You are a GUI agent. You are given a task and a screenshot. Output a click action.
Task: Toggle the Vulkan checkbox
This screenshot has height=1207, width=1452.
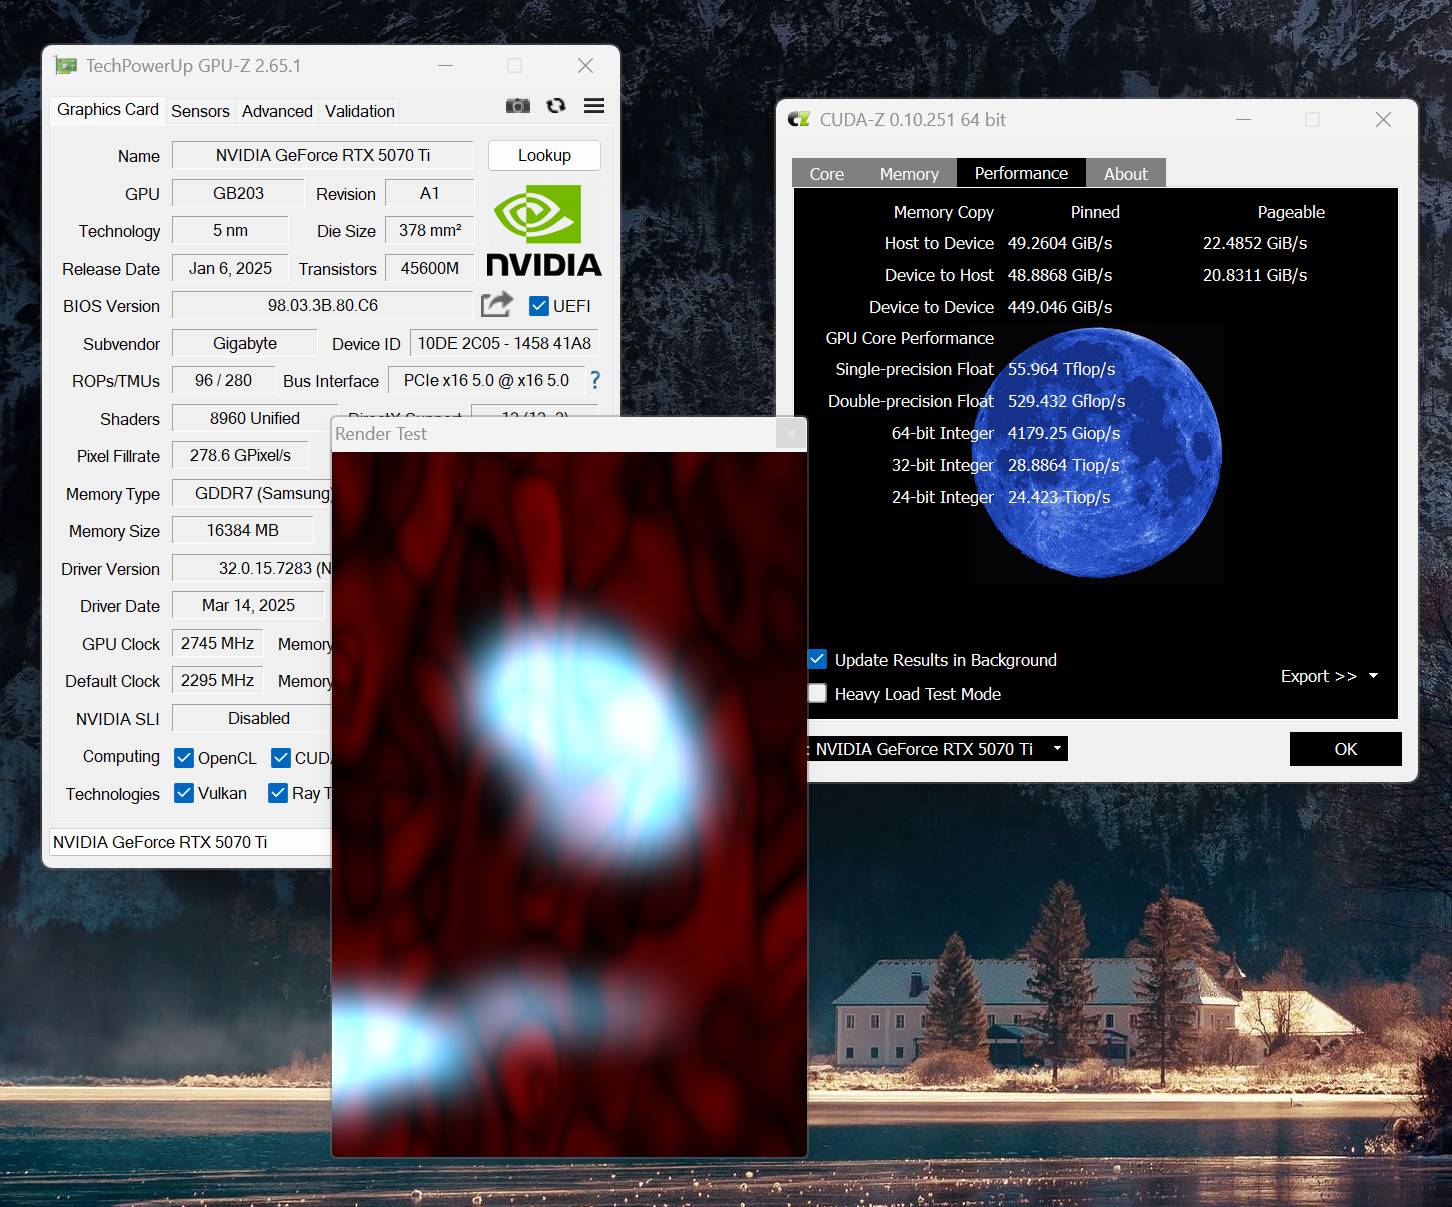pyautogui.click(x=184, y=793)
